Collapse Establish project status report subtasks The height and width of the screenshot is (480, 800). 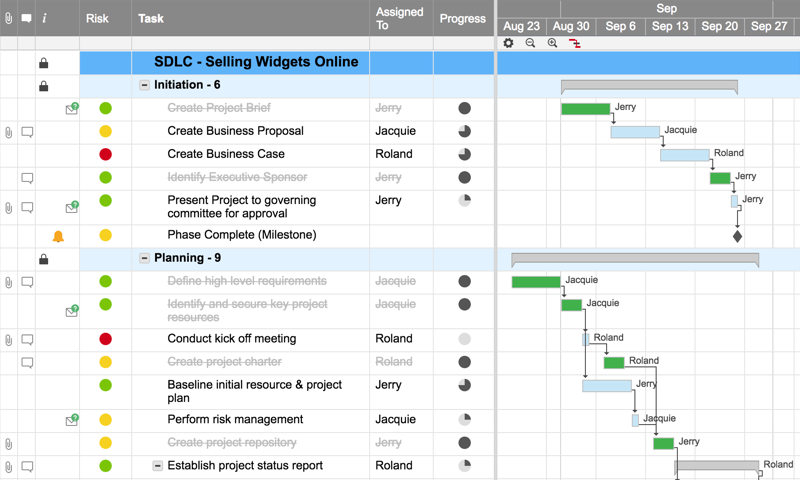click(x=157, y=466)
